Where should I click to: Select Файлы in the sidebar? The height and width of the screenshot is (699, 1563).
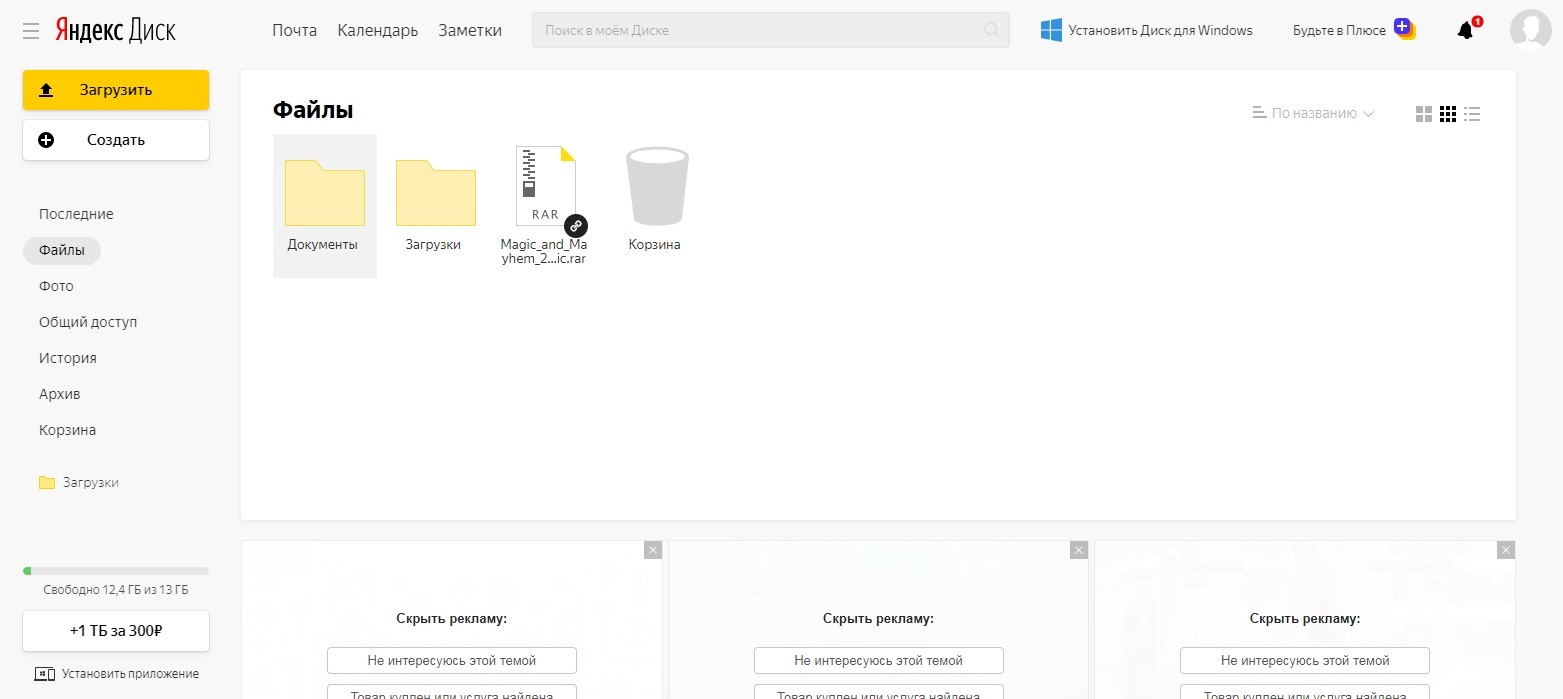(x=62, y=250)
